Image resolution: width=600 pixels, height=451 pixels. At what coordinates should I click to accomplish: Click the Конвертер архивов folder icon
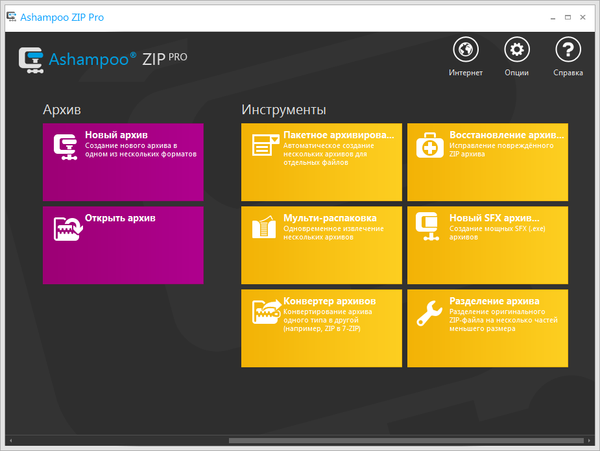pos(266,310)
